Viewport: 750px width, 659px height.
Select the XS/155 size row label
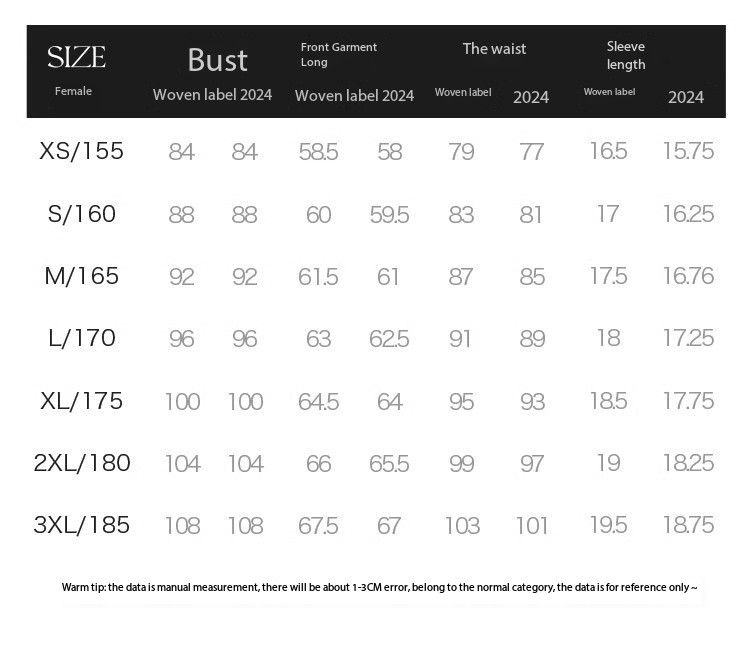(81, 151)
